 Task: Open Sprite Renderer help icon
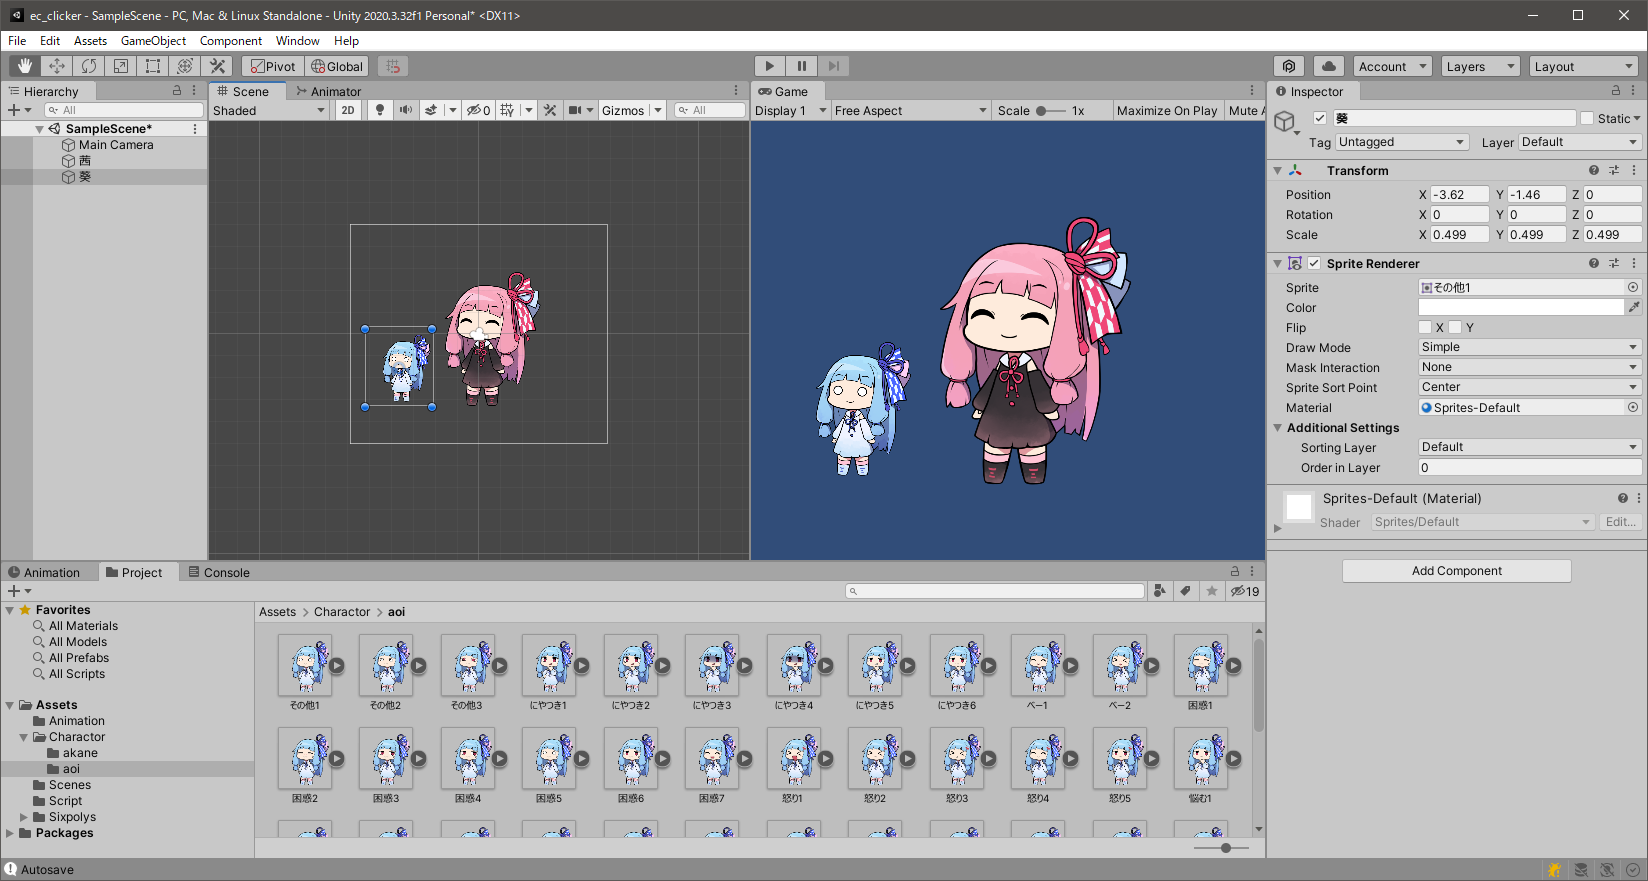[x=1594, y=263]
